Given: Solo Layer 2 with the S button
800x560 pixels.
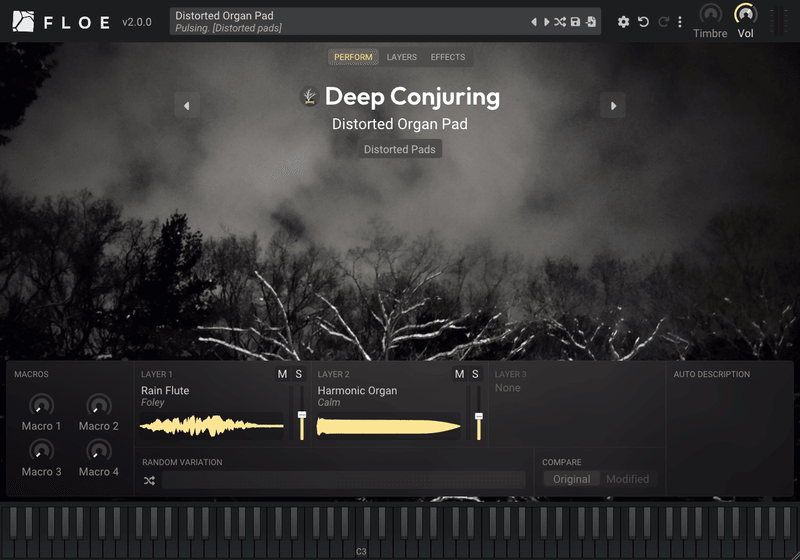Looking at the screenshot, I should click(x=475, y=374).
